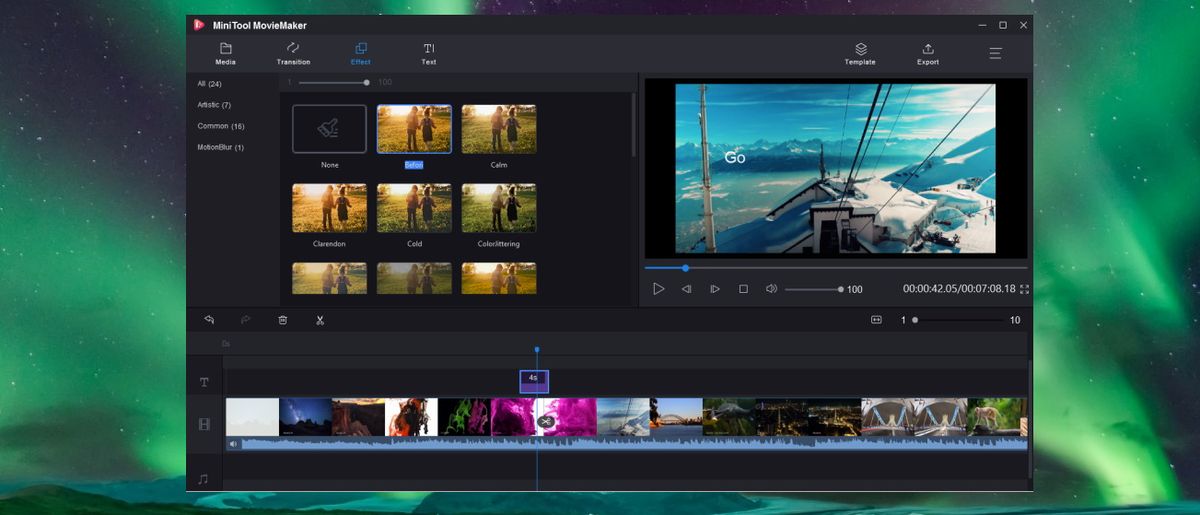Step to next frame
Viewport: 1200px width, 515px height.
click(x=715, y=289)
